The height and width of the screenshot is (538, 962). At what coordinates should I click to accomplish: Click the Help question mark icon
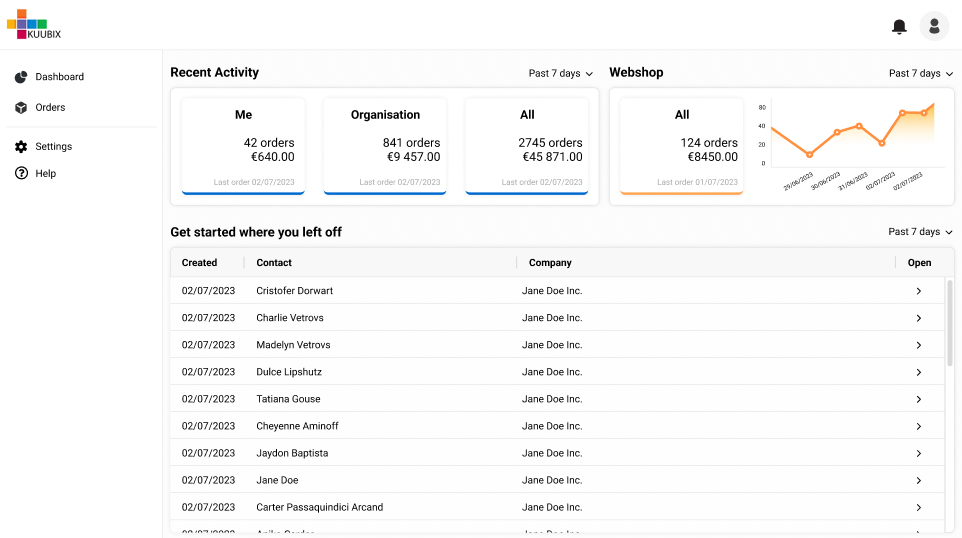click(21, 173)
